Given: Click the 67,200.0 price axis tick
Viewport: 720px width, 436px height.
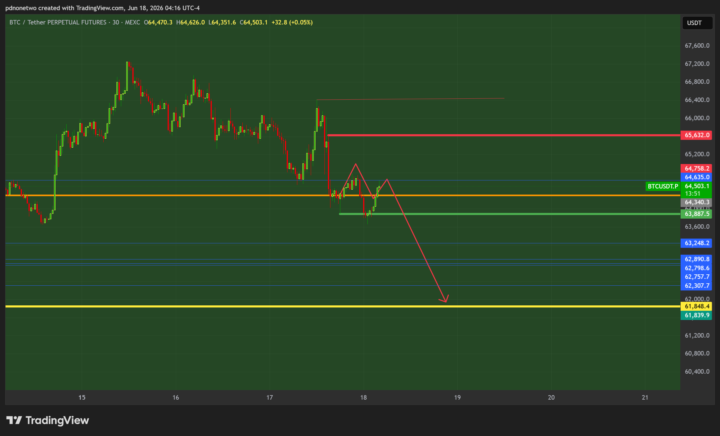Looking at the screenshot, I should 697,63.
